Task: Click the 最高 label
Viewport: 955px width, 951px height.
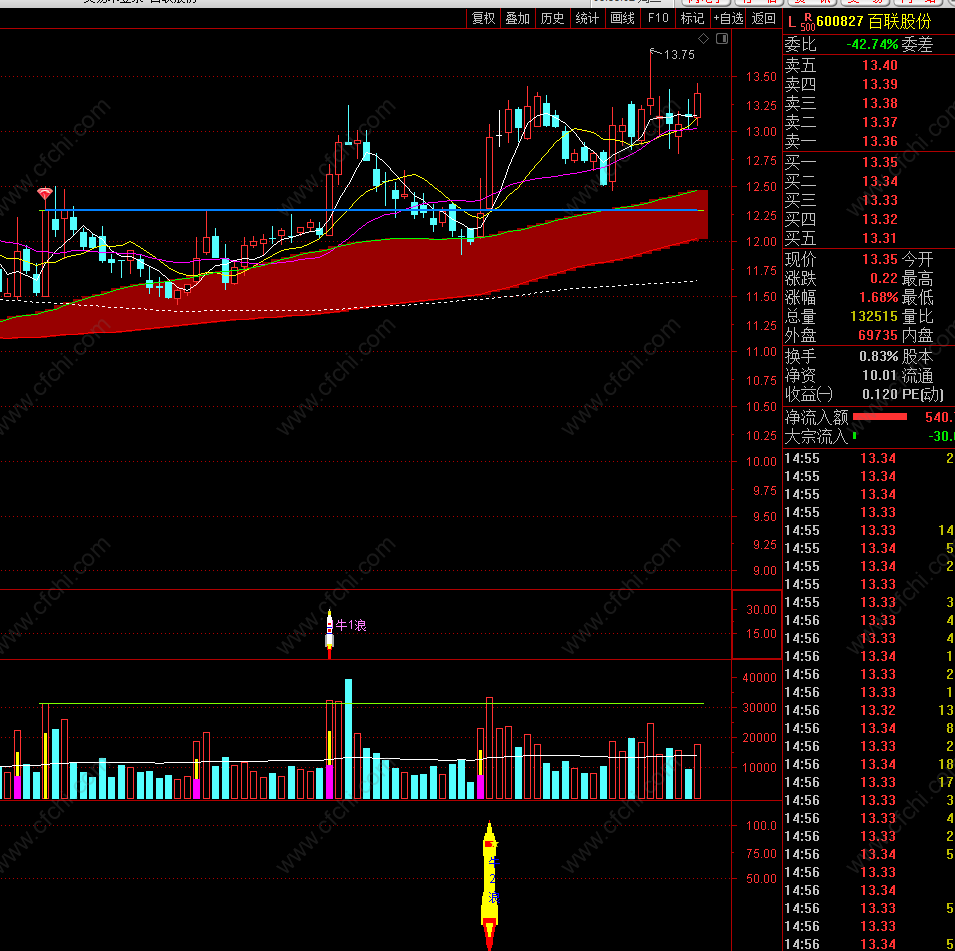Action: 917,278
